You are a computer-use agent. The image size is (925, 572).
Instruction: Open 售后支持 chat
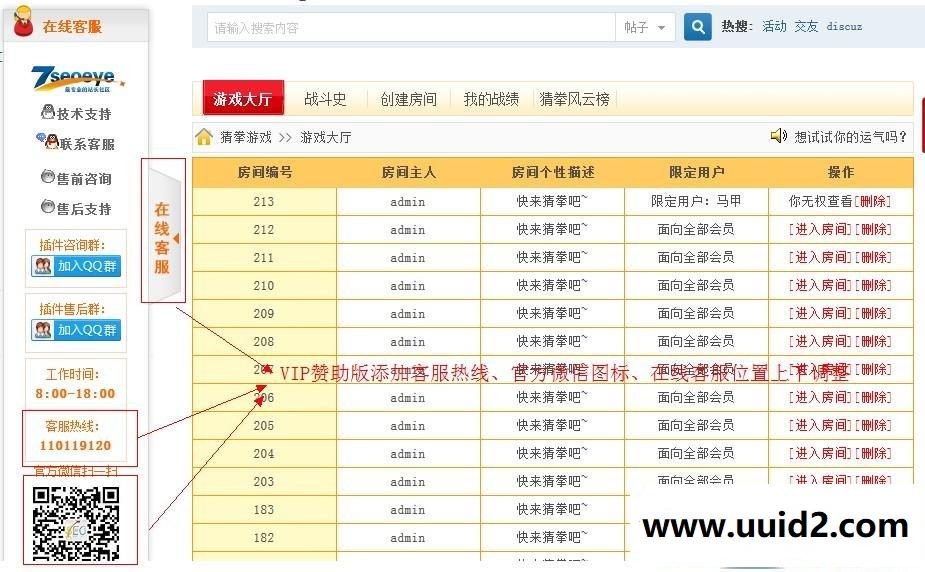coord(76,208)
